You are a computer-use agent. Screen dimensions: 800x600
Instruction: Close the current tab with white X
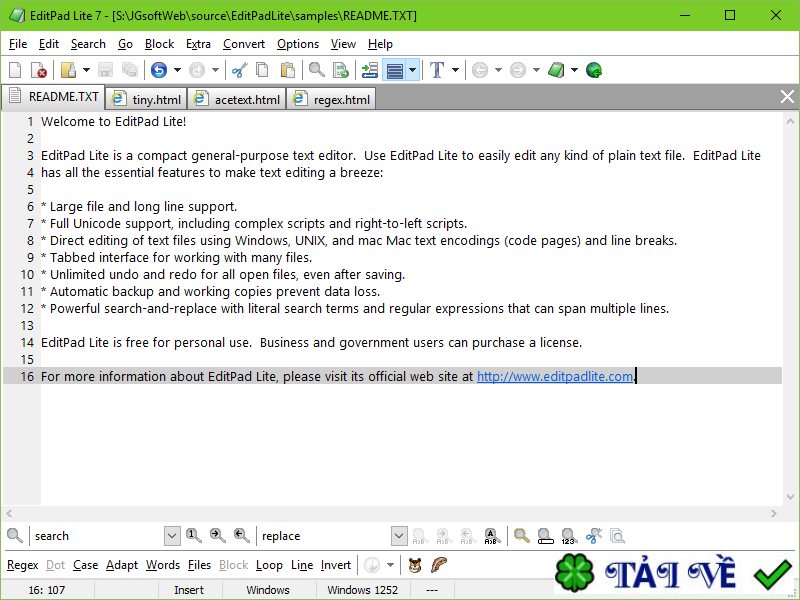pos(787,96)
